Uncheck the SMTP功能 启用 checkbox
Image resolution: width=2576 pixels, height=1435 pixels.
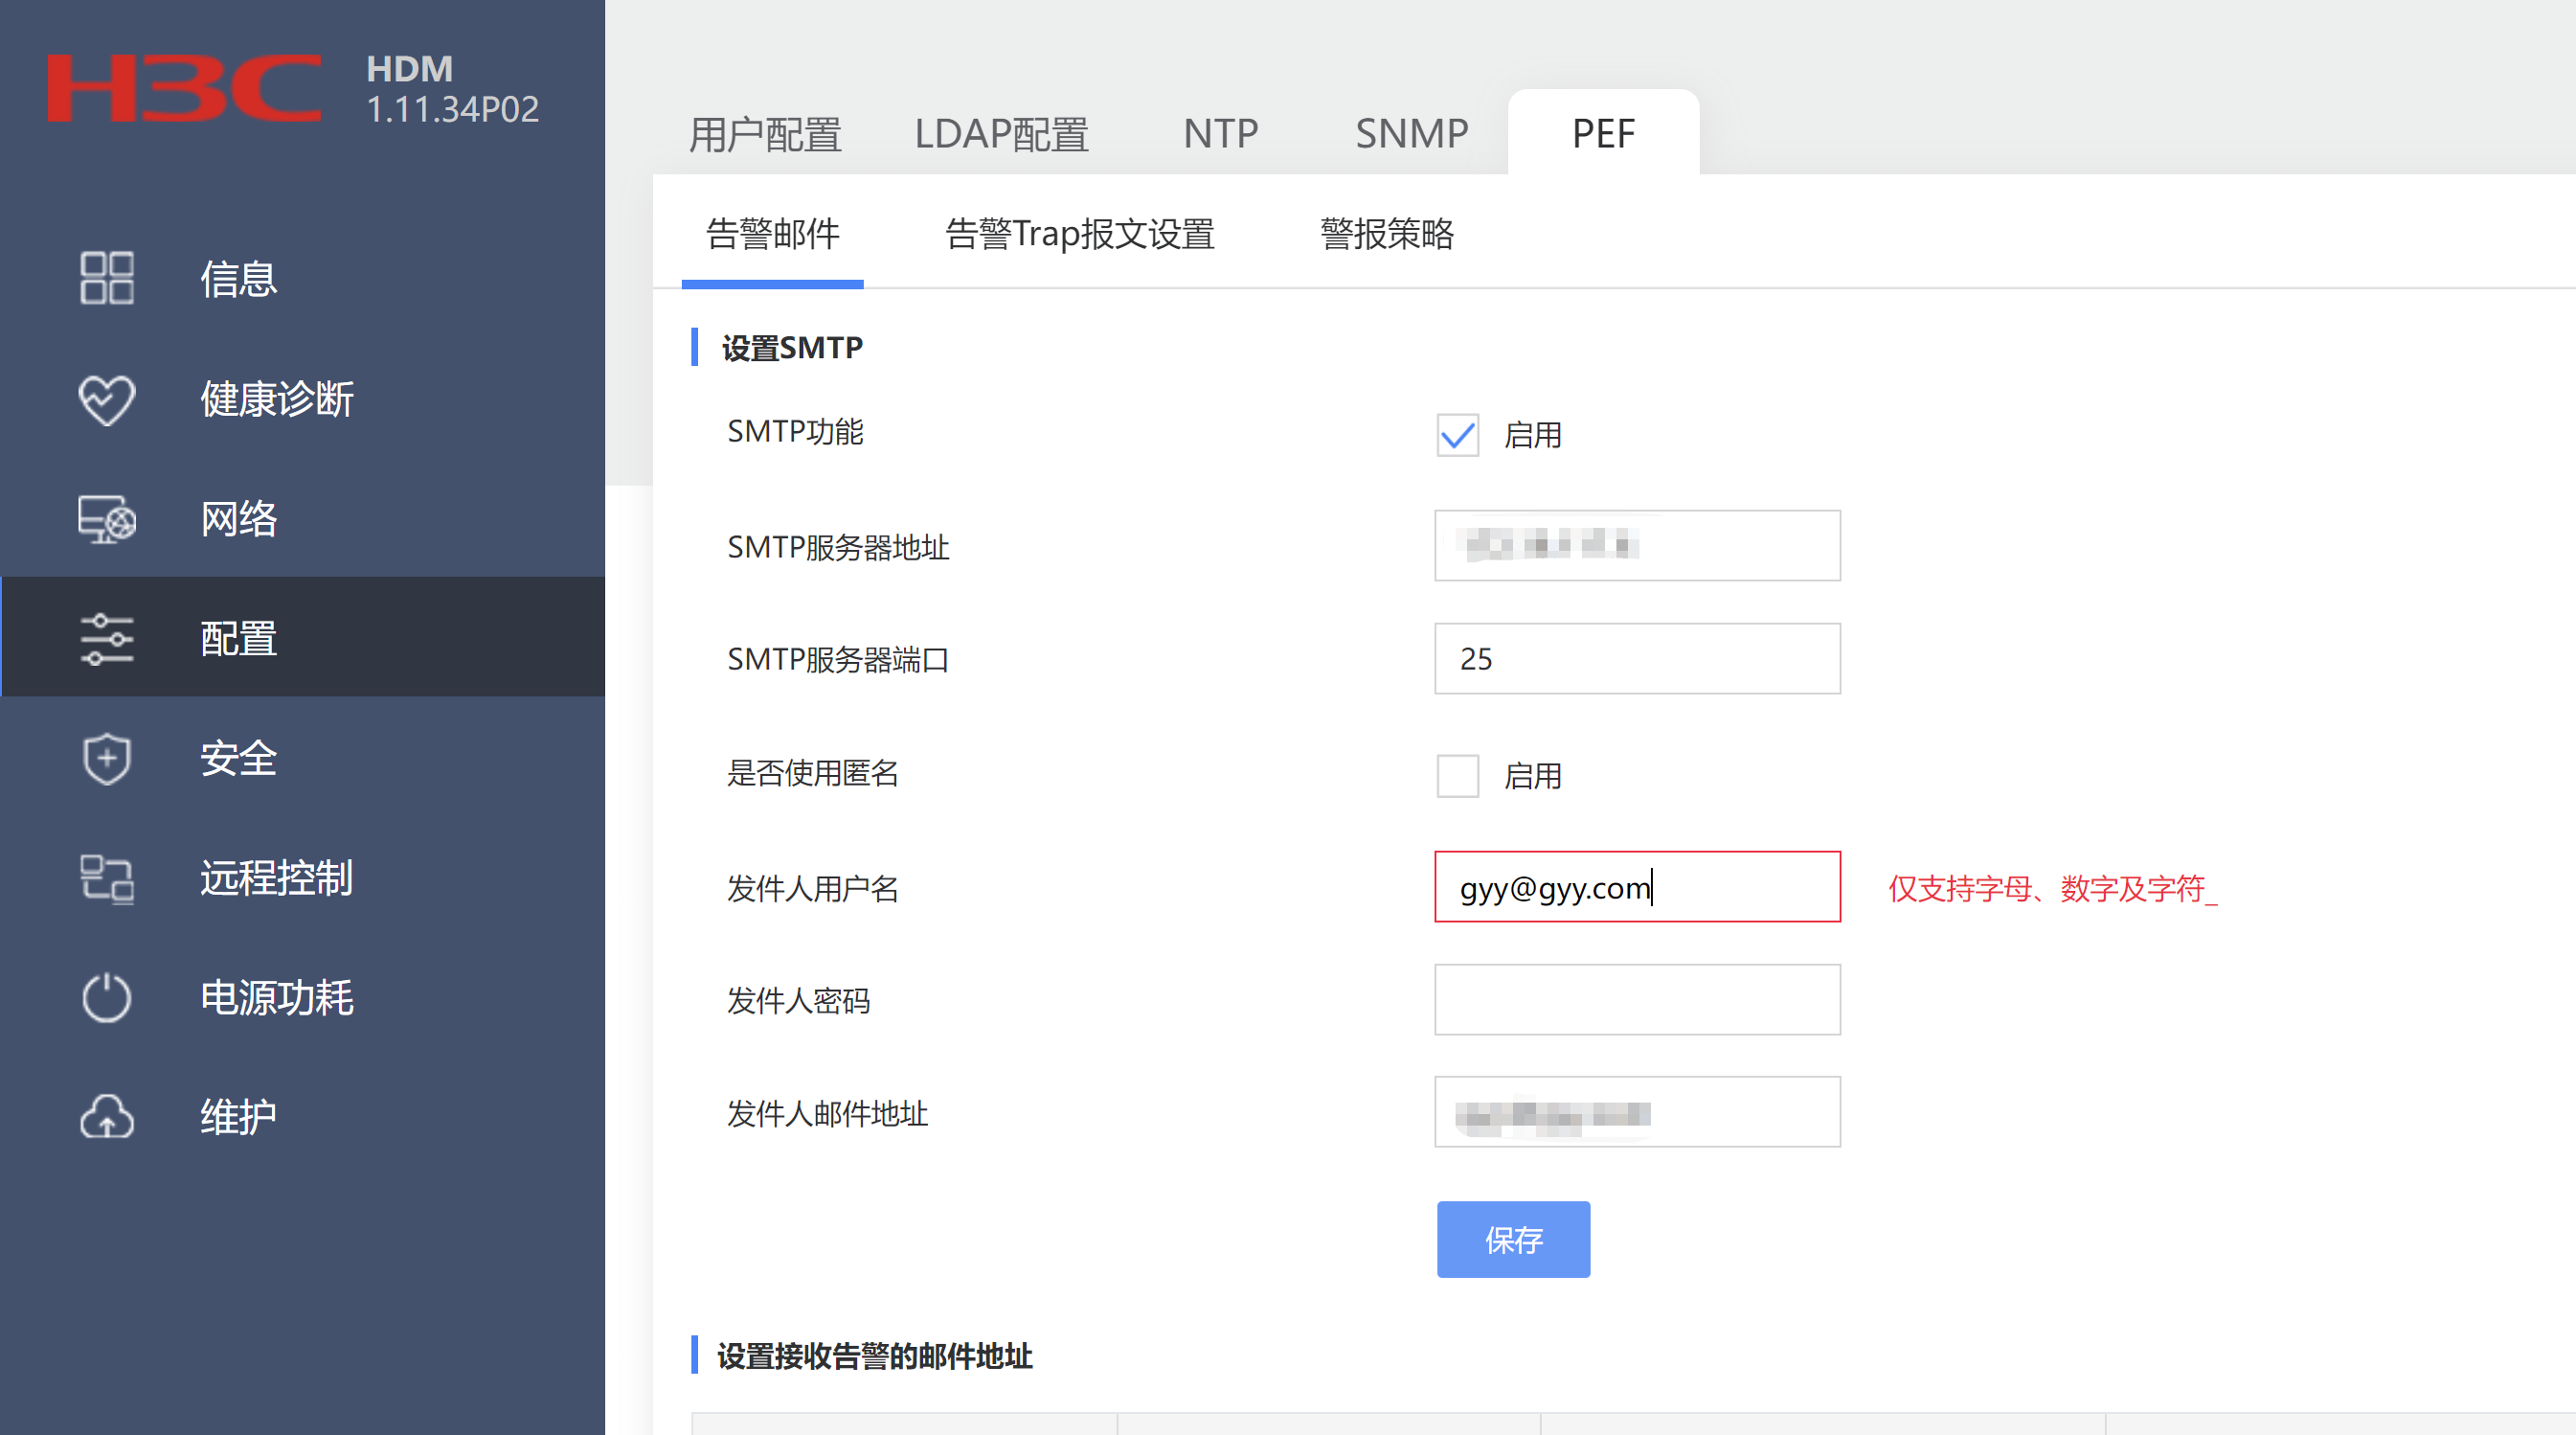[x=1457, y=435]
